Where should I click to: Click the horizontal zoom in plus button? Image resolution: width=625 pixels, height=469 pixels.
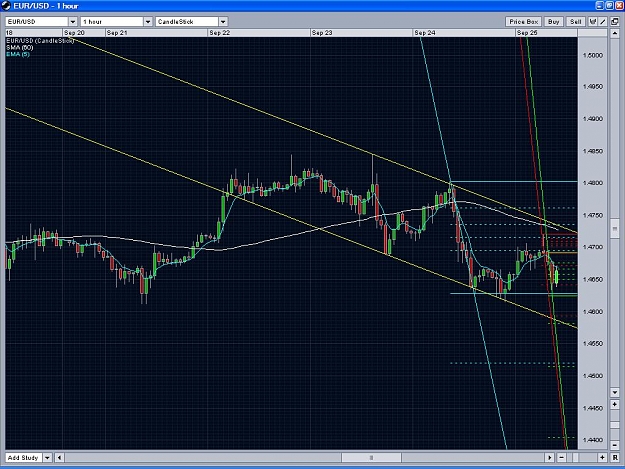602,457
